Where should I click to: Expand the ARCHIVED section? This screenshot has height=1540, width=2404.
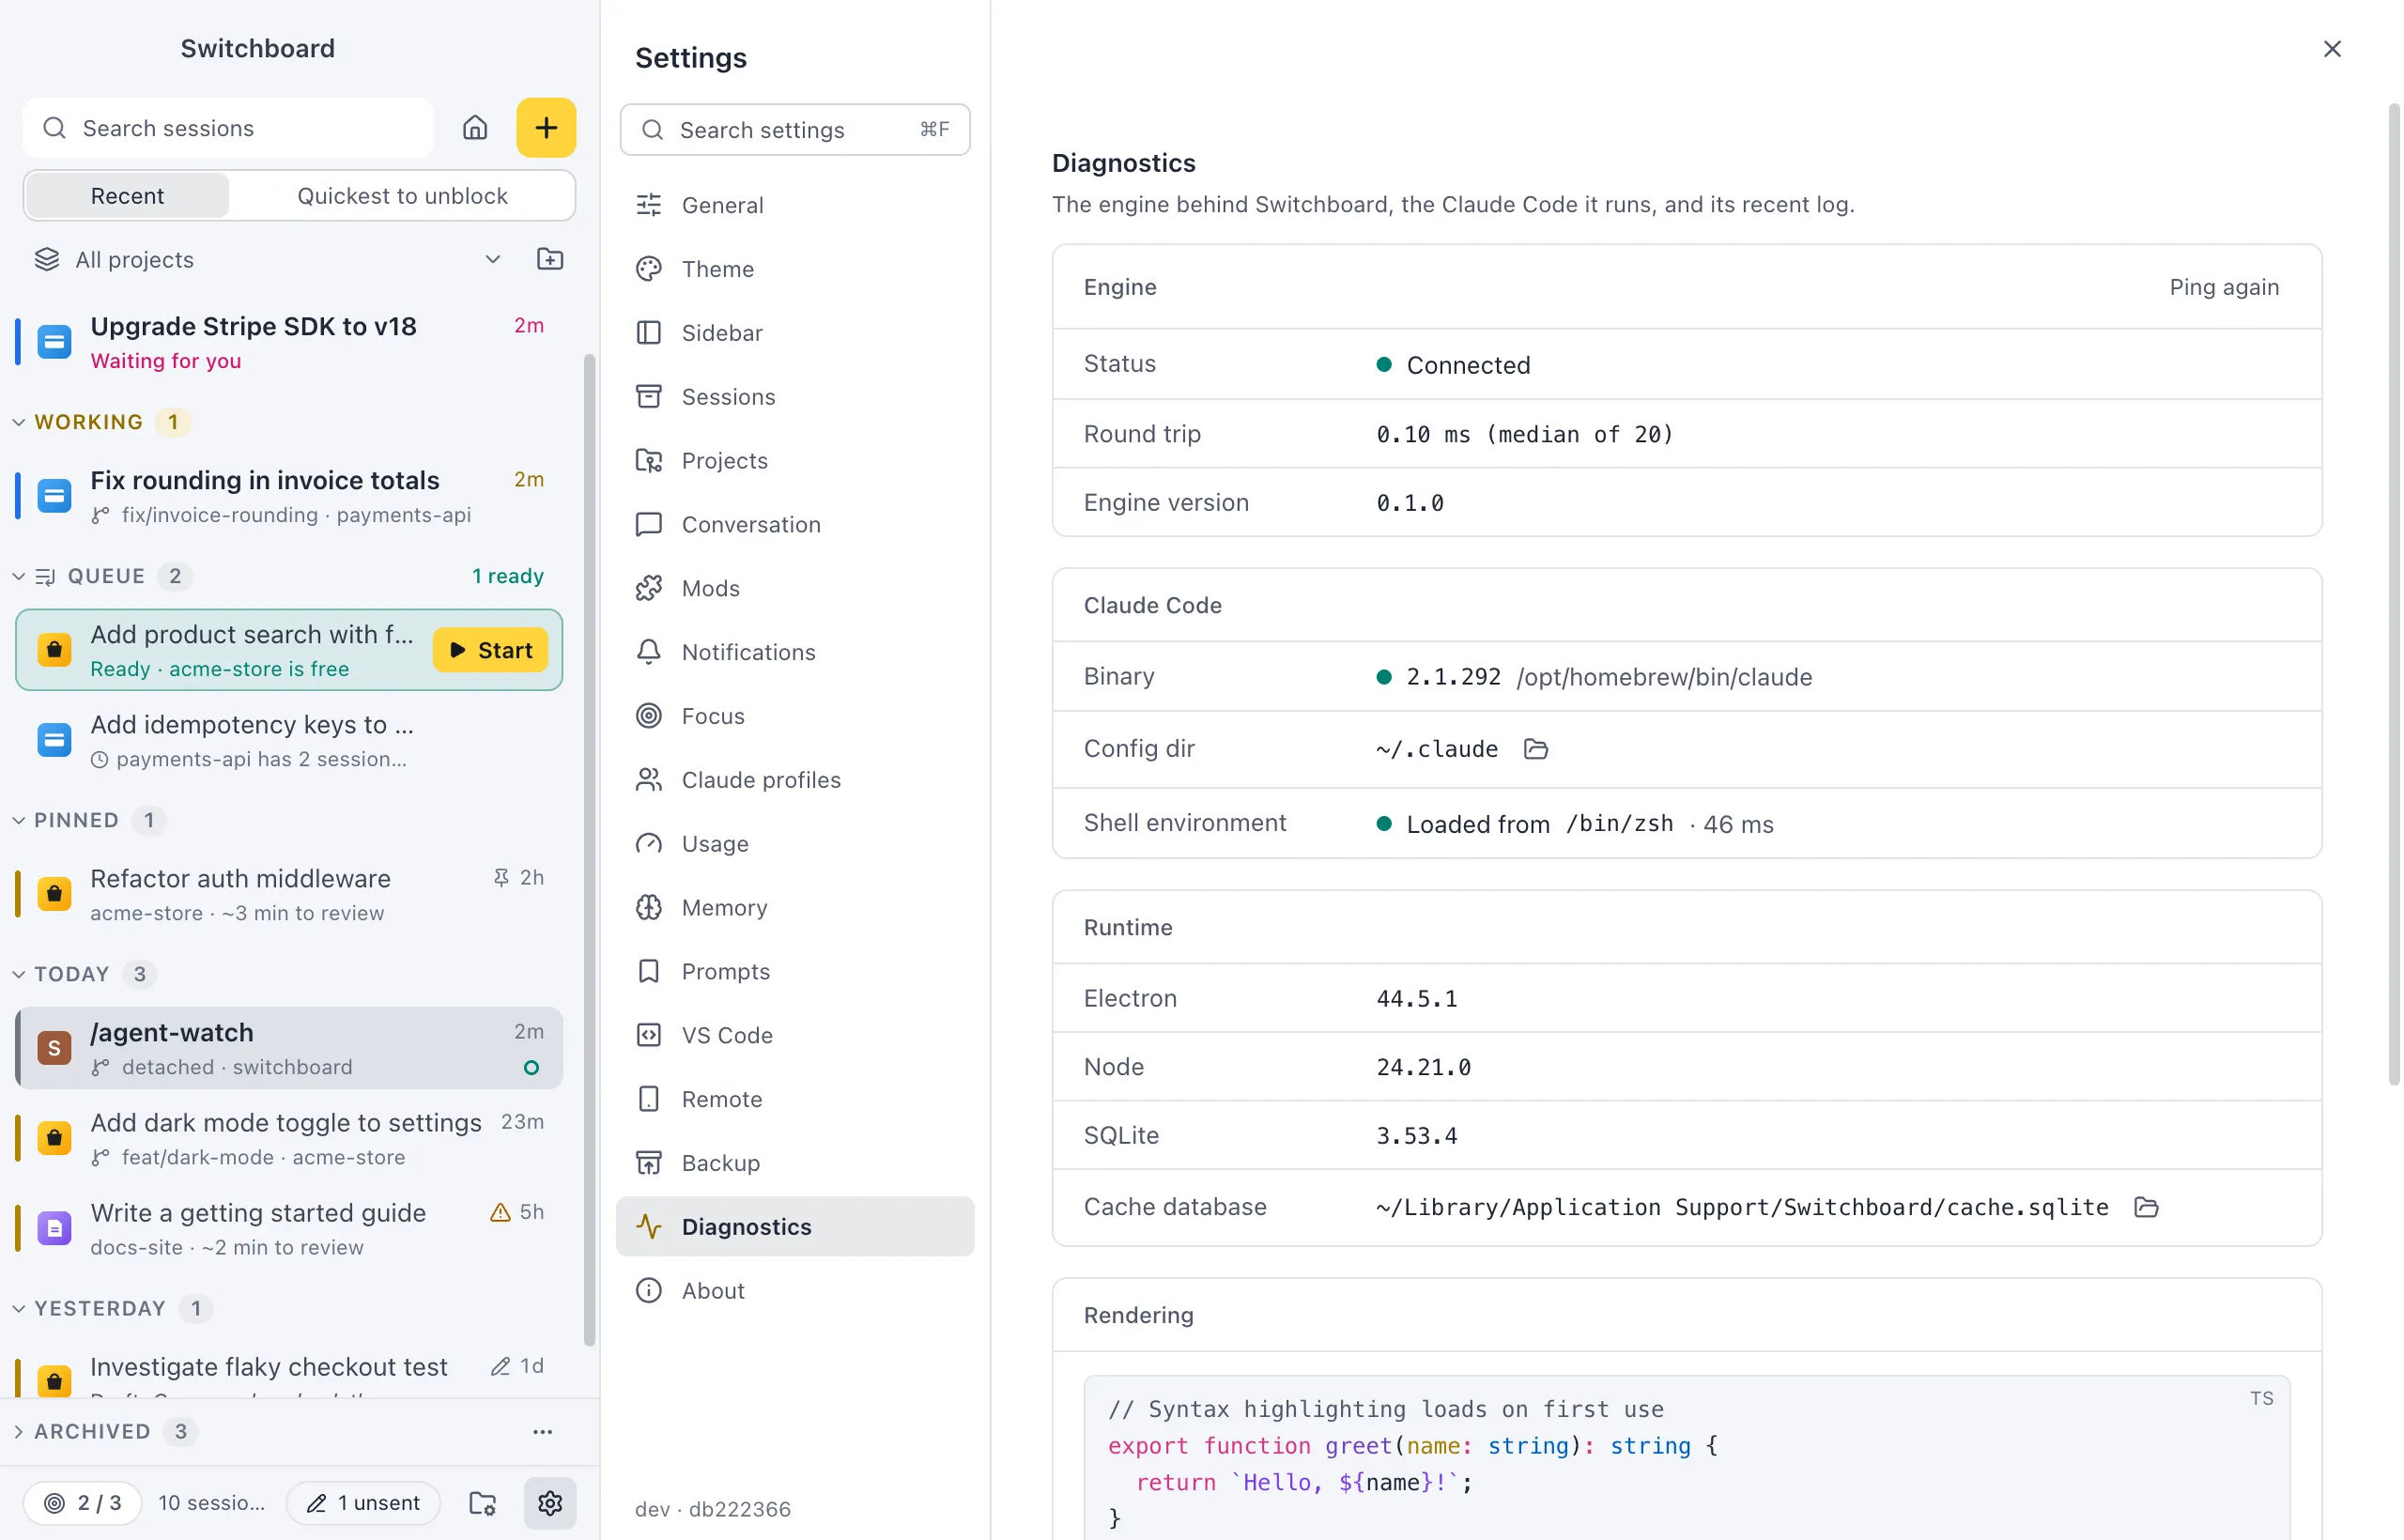19,1431
